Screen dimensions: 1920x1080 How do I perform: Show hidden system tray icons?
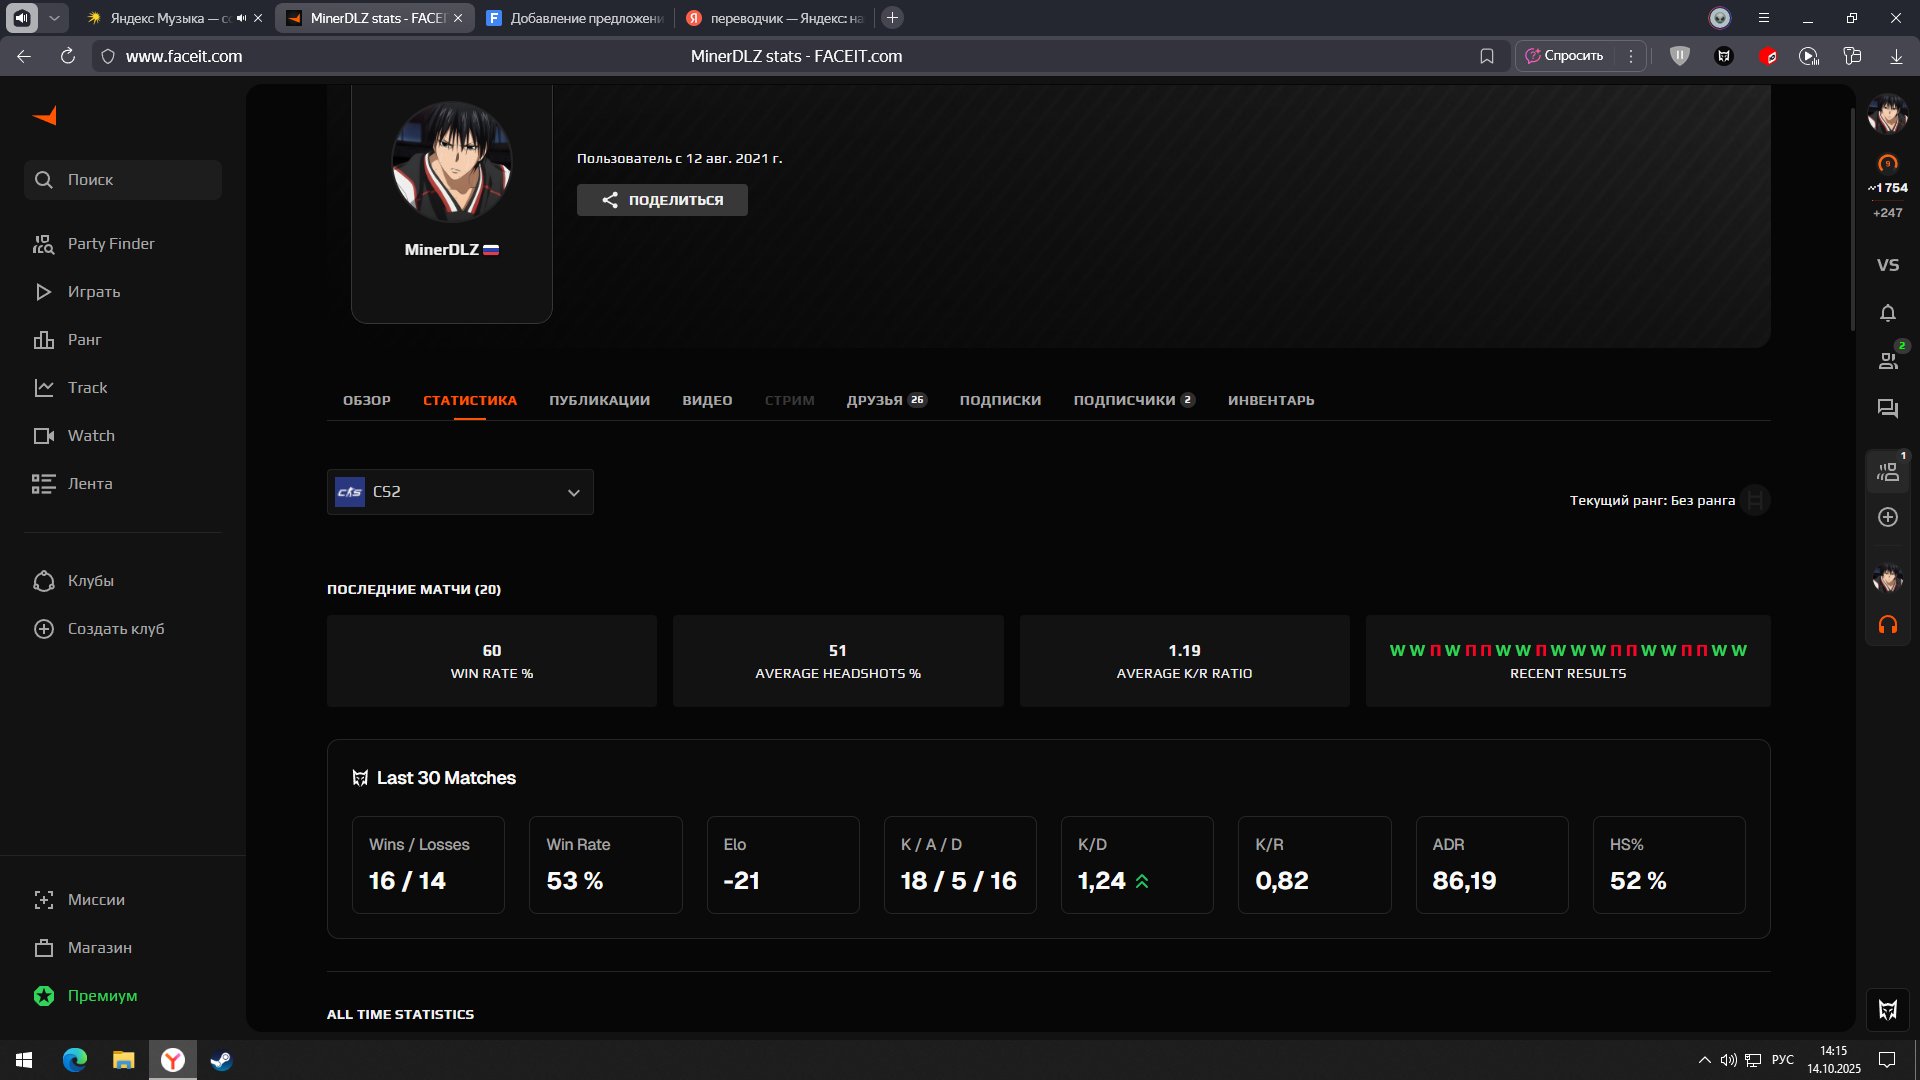tap(1704, 1060)
